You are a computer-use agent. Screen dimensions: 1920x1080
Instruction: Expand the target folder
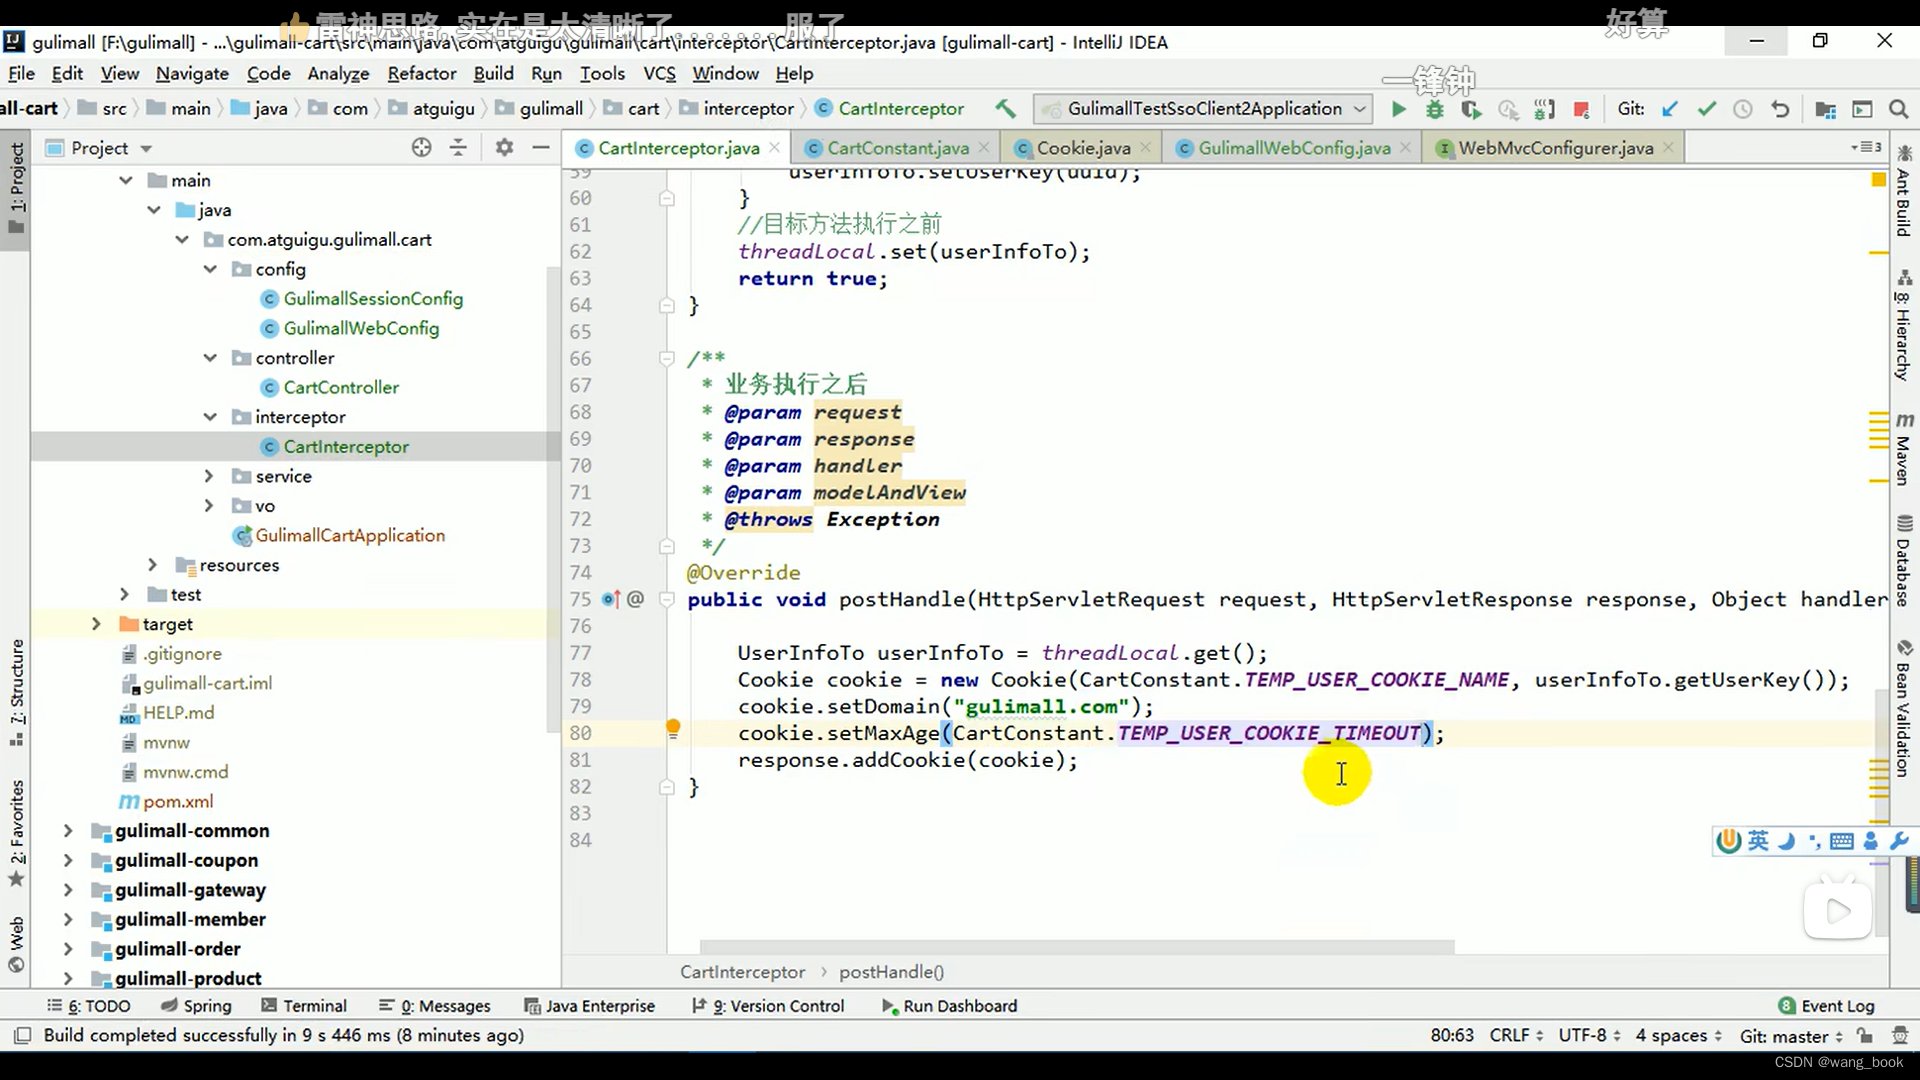(96, 624)
